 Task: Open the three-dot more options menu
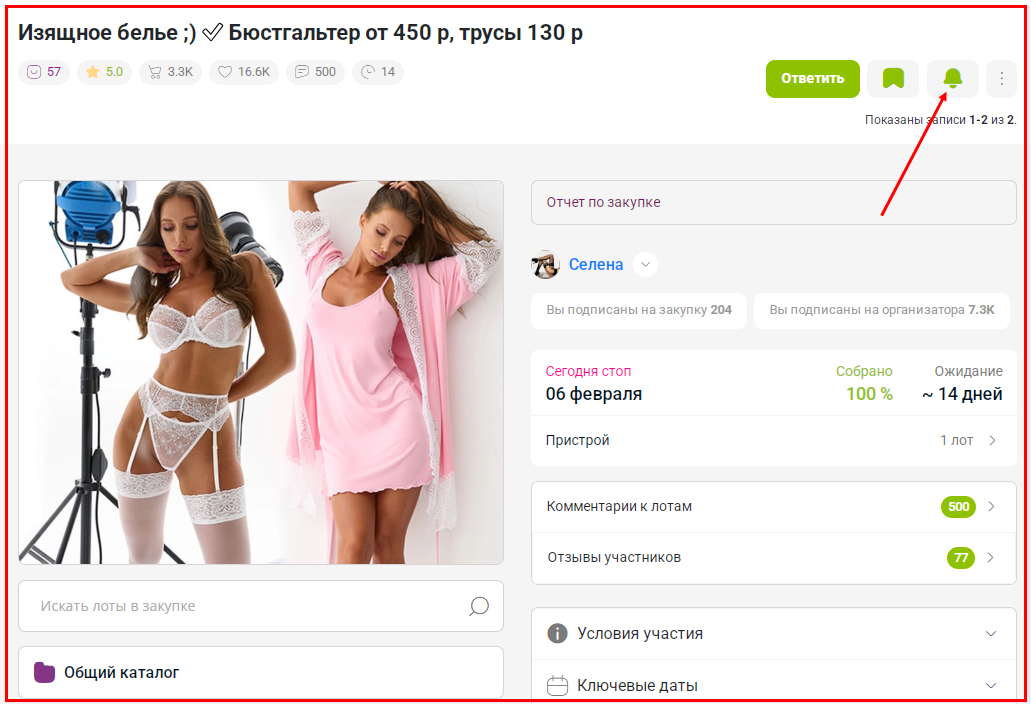point(1001,79)
